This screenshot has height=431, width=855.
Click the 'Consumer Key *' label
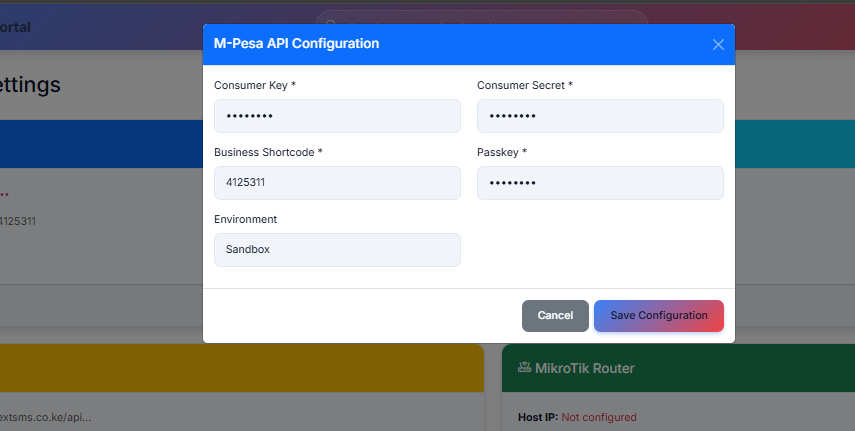[x=255, y=85]
